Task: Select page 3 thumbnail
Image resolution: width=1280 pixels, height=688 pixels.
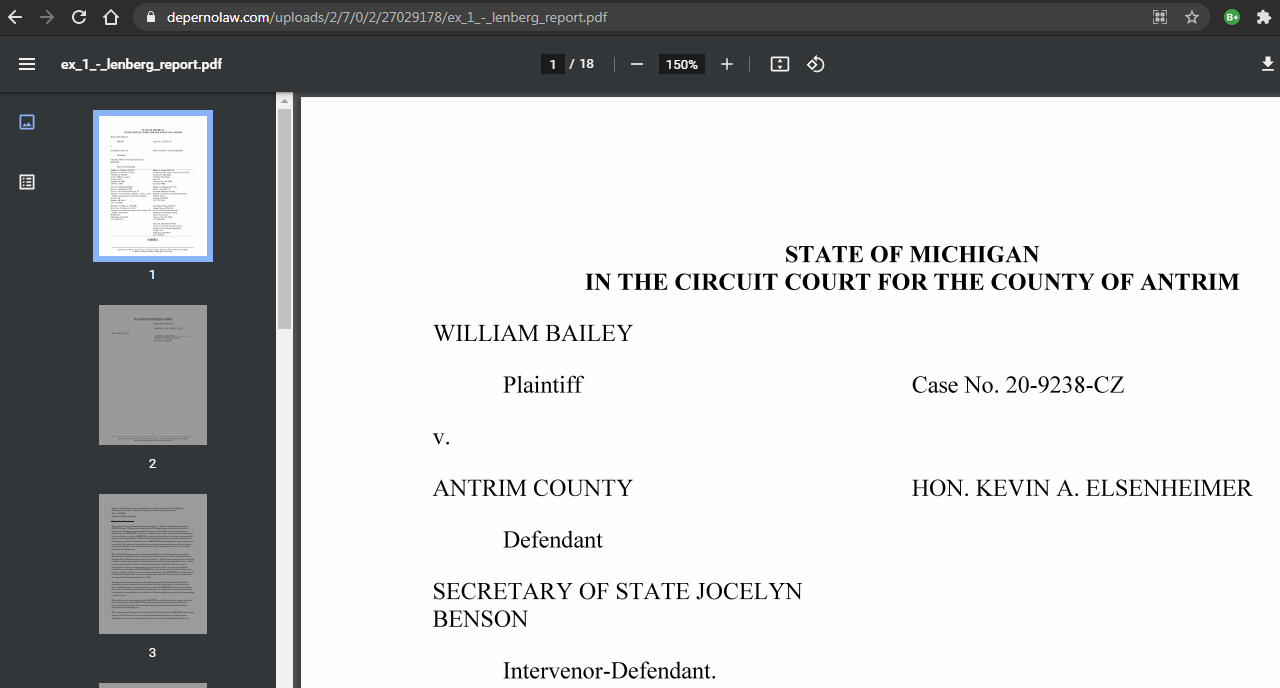Action: tap(153, 564)
